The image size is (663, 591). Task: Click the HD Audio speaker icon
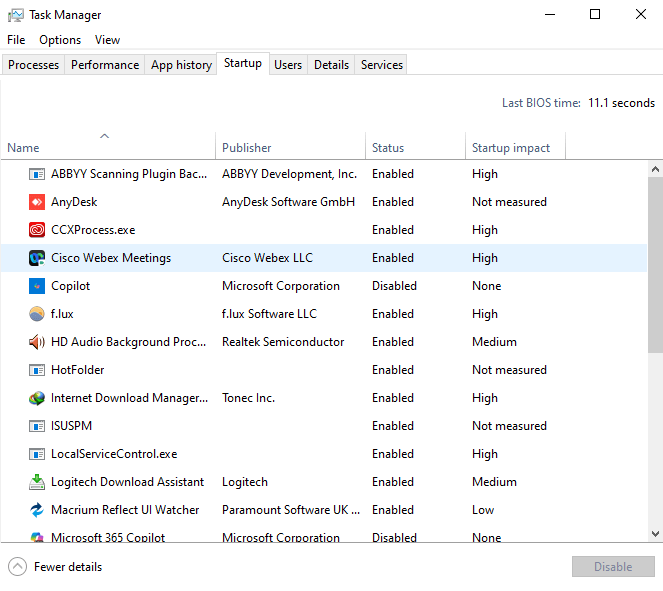tap(37, 342)
